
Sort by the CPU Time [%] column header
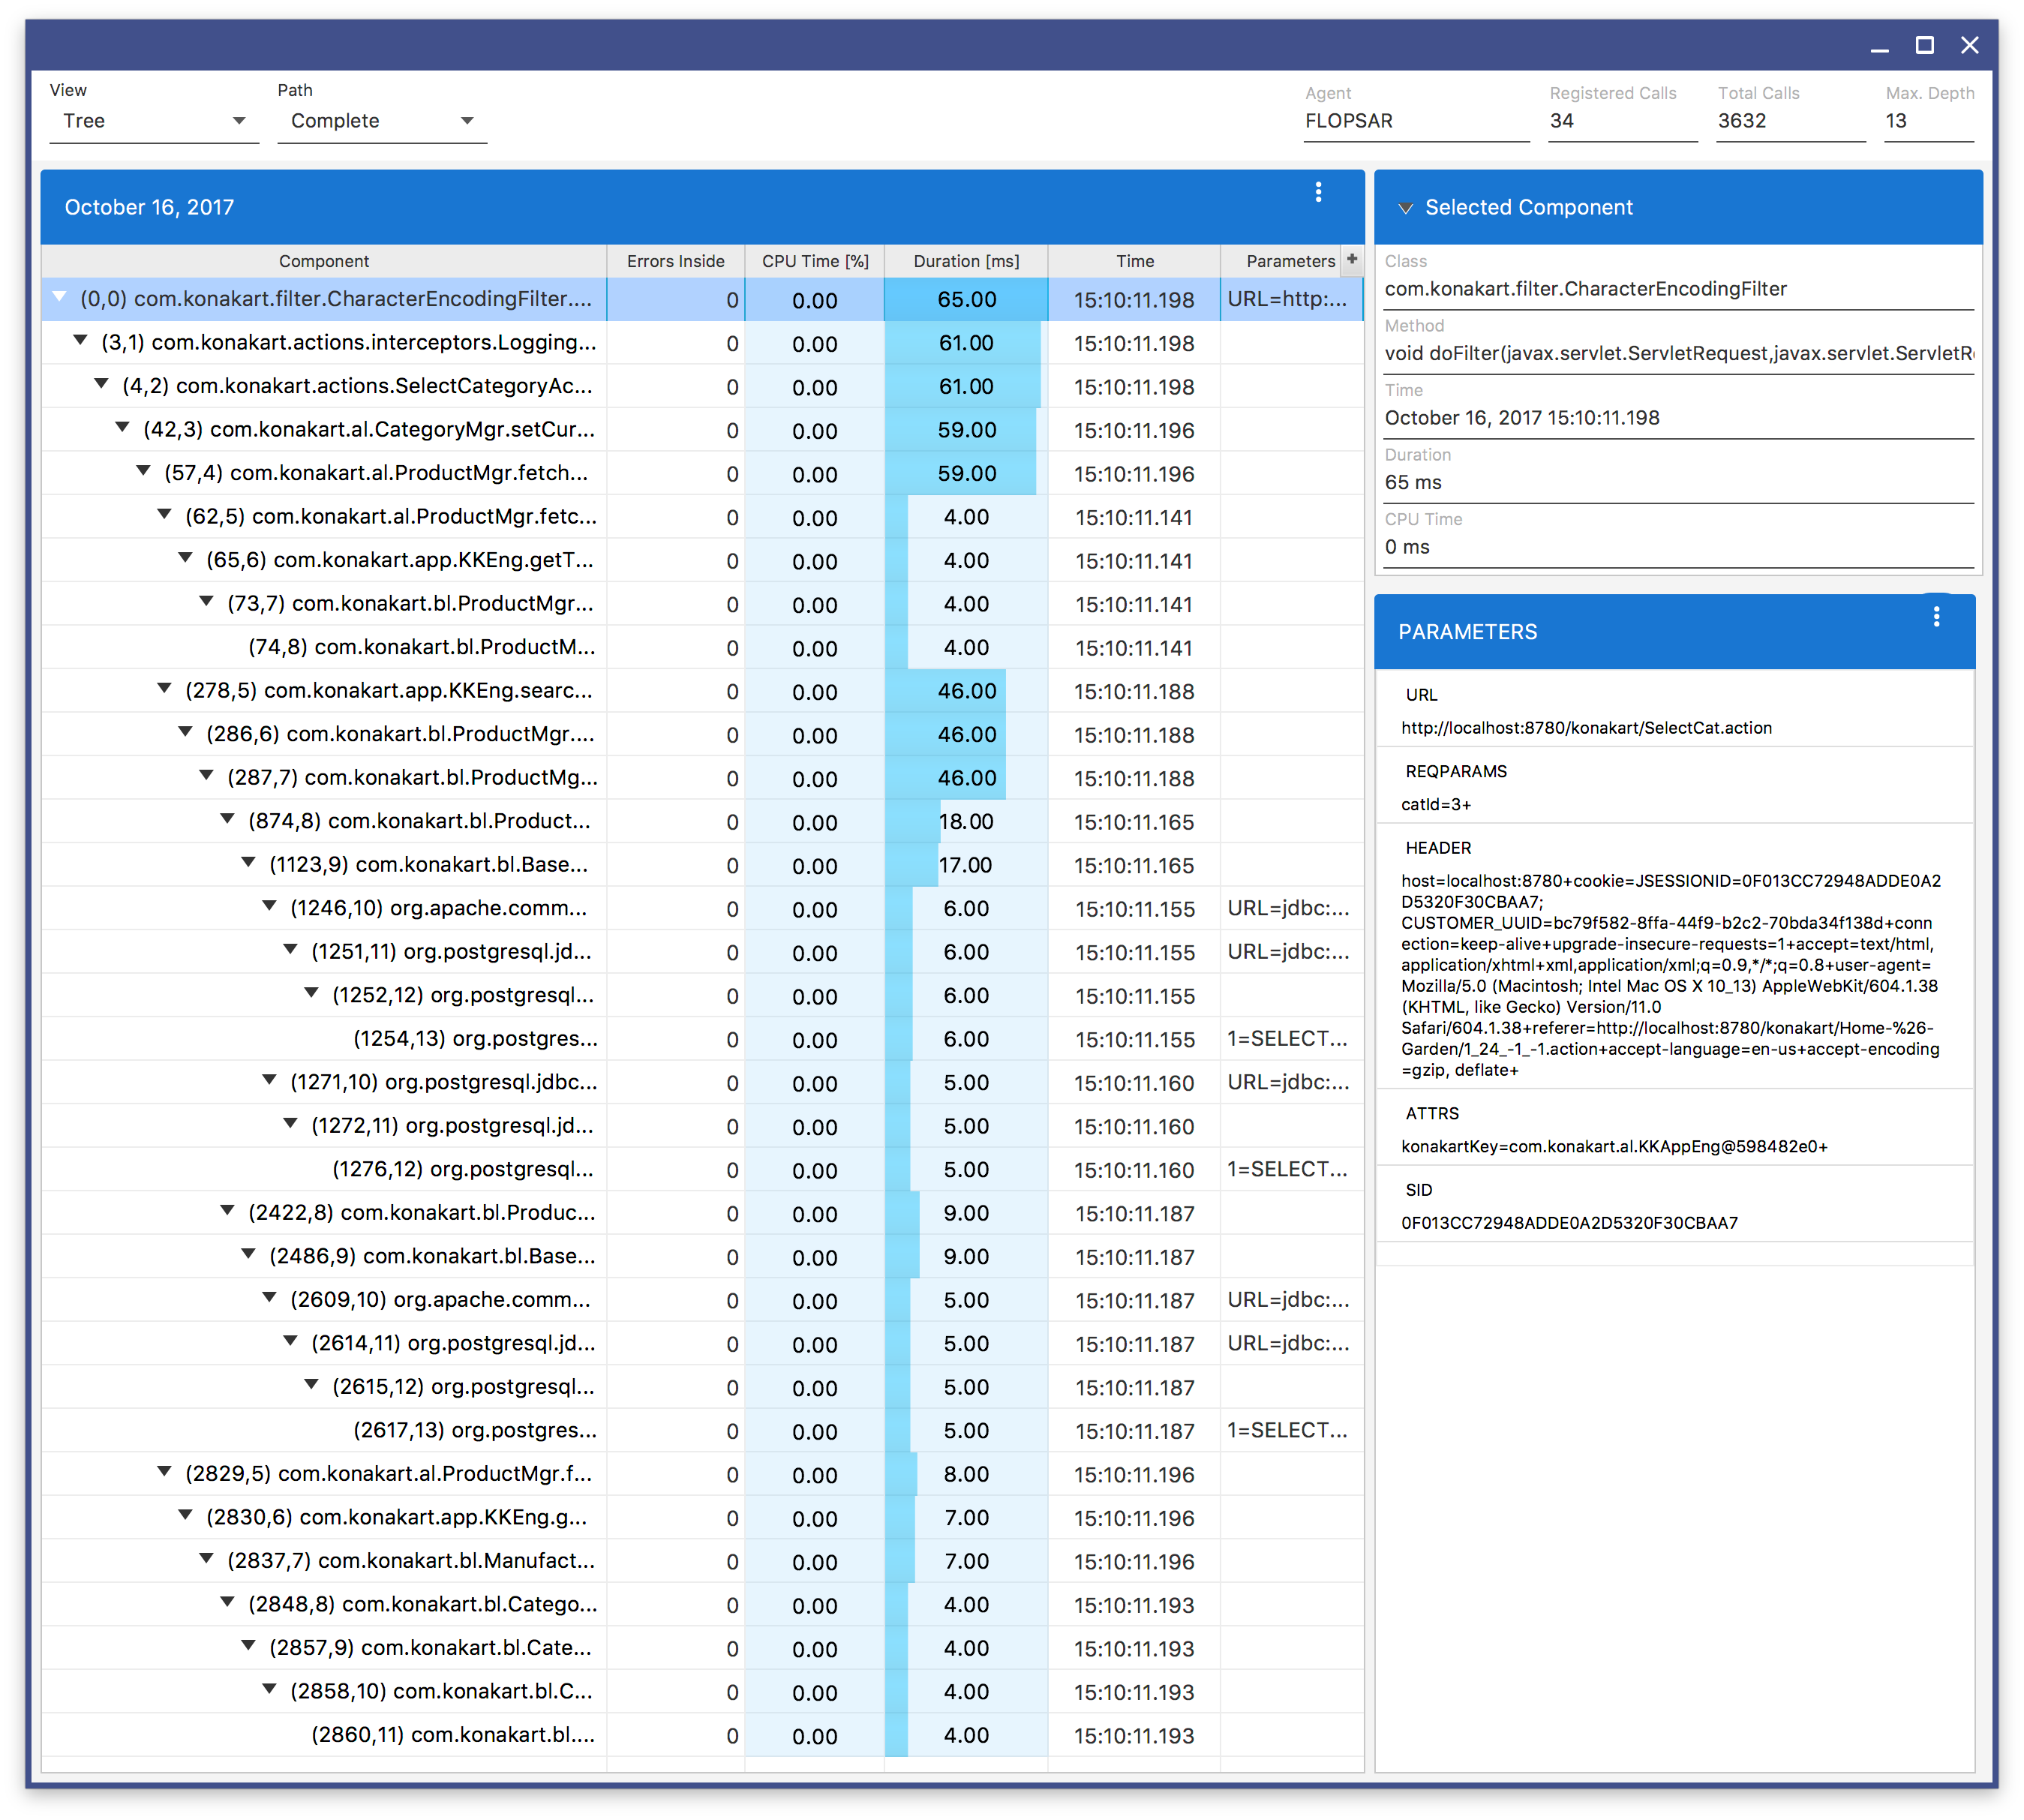815,261
